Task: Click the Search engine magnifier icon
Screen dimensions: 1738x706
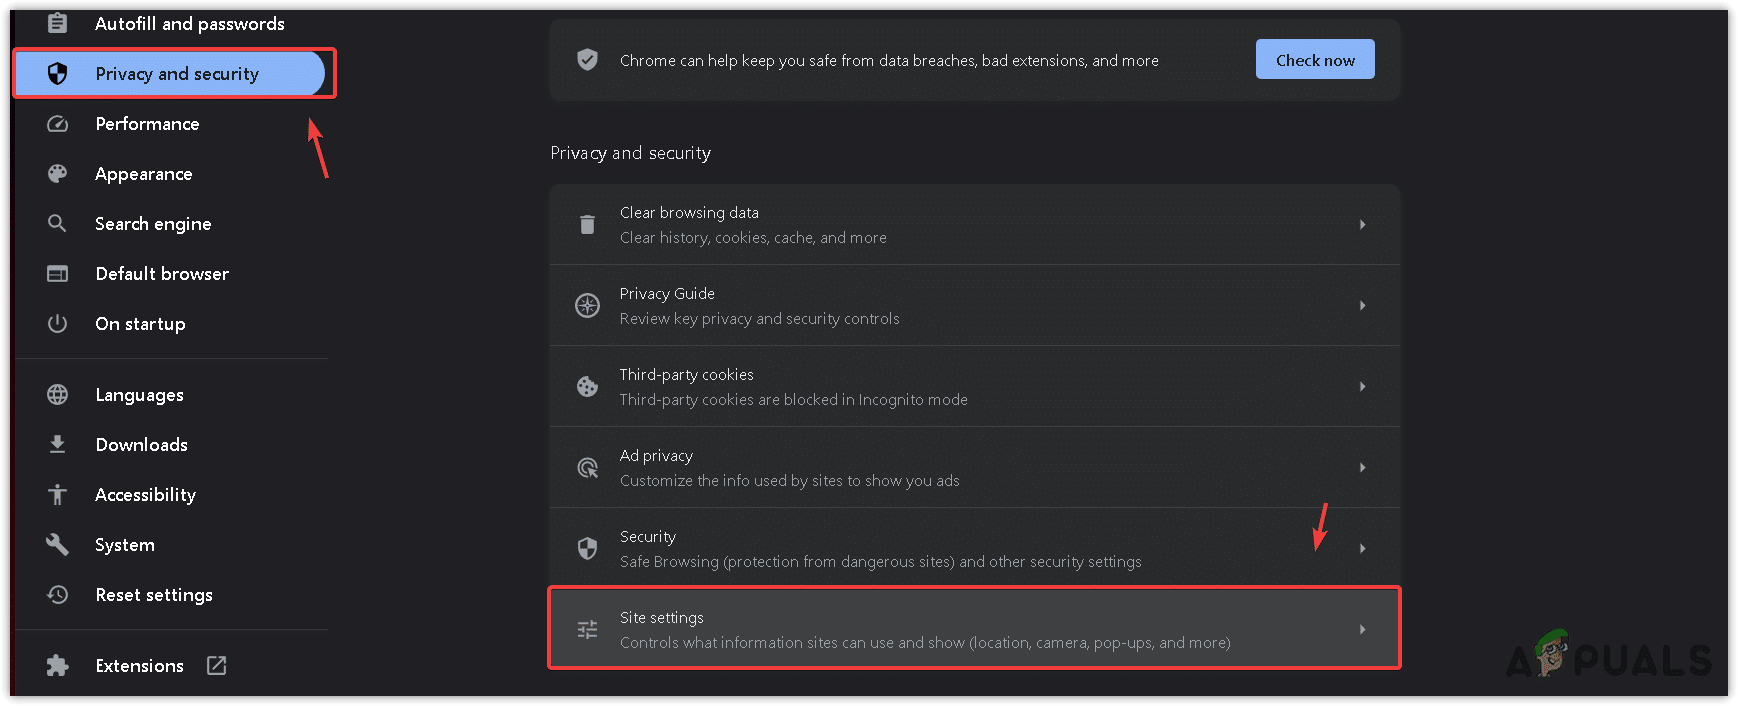Action: pyautogui.click(x=58, y=224)
